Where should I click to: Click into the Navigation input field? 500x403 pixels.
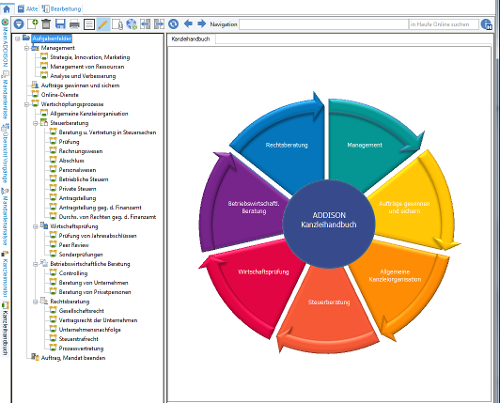324,24
